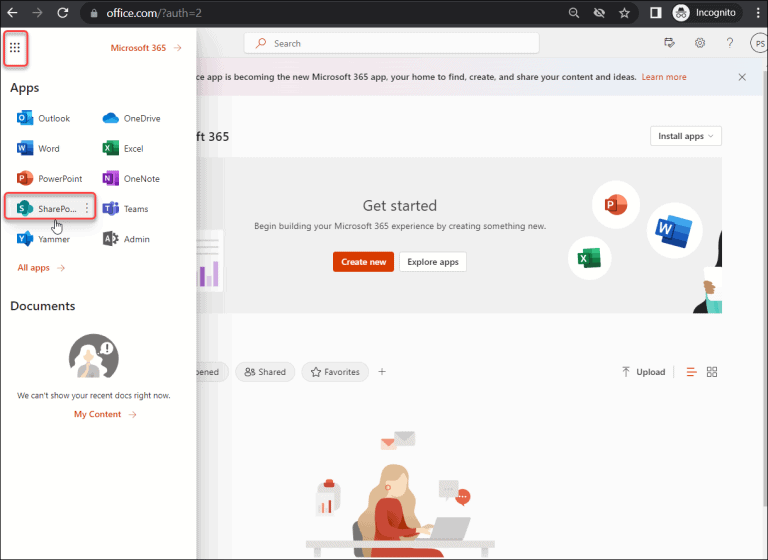Click the Explore apps button
This screenshot has height=560, width=768.
tap(433, 262)
